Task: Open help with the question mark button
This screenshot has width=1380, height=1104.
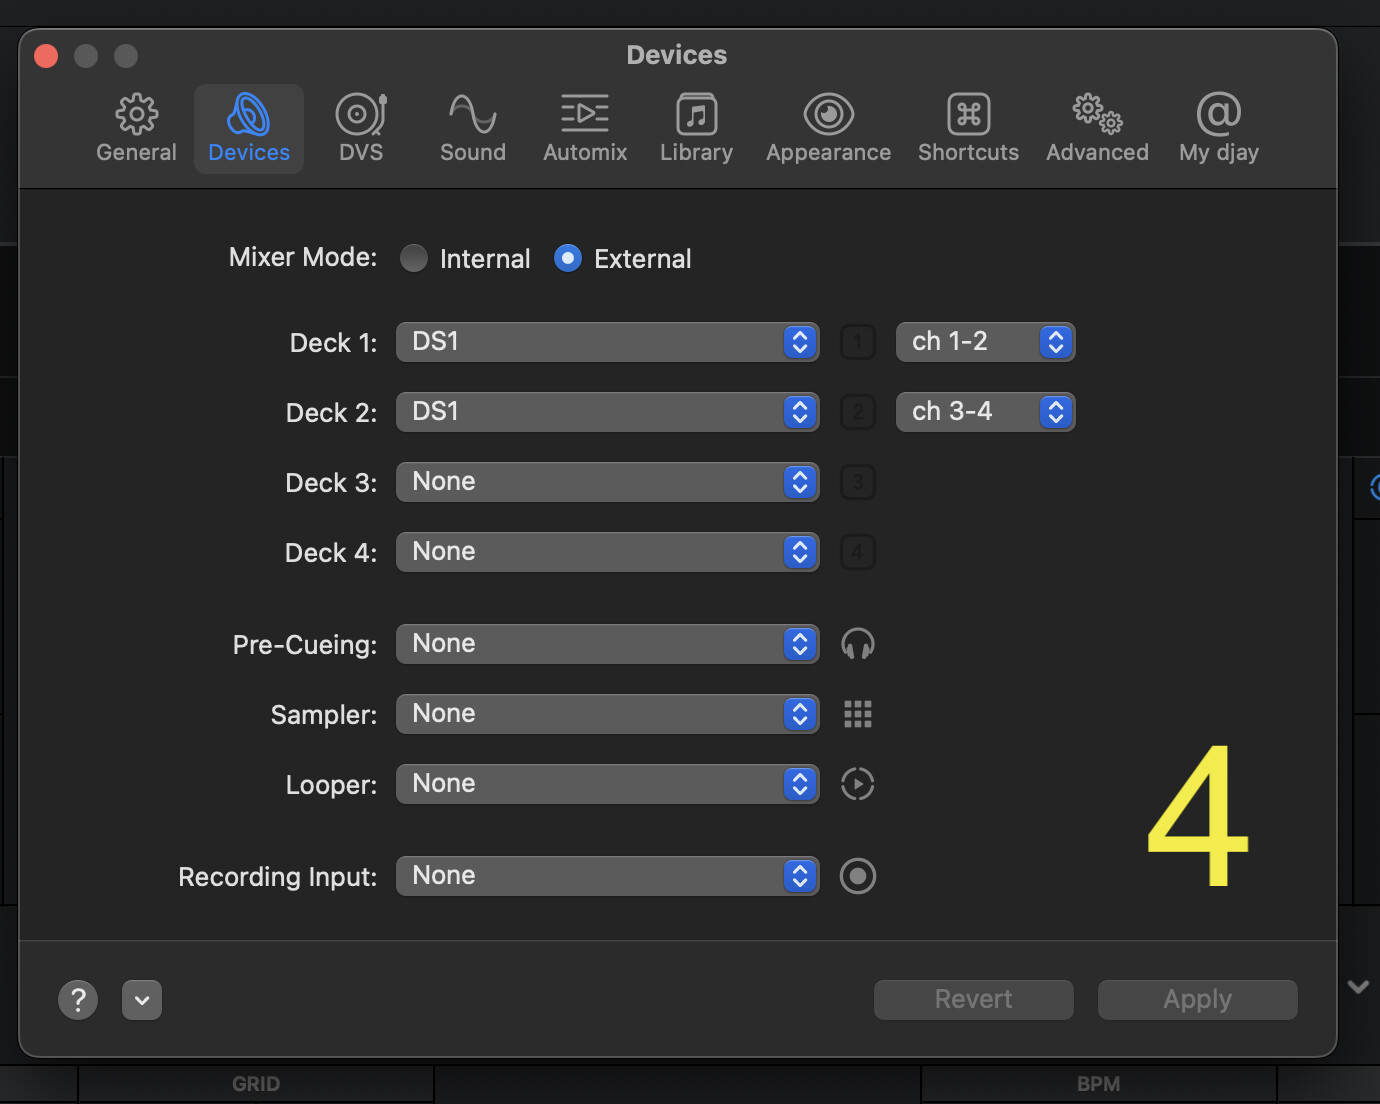Action: (x=78, y=1000)
